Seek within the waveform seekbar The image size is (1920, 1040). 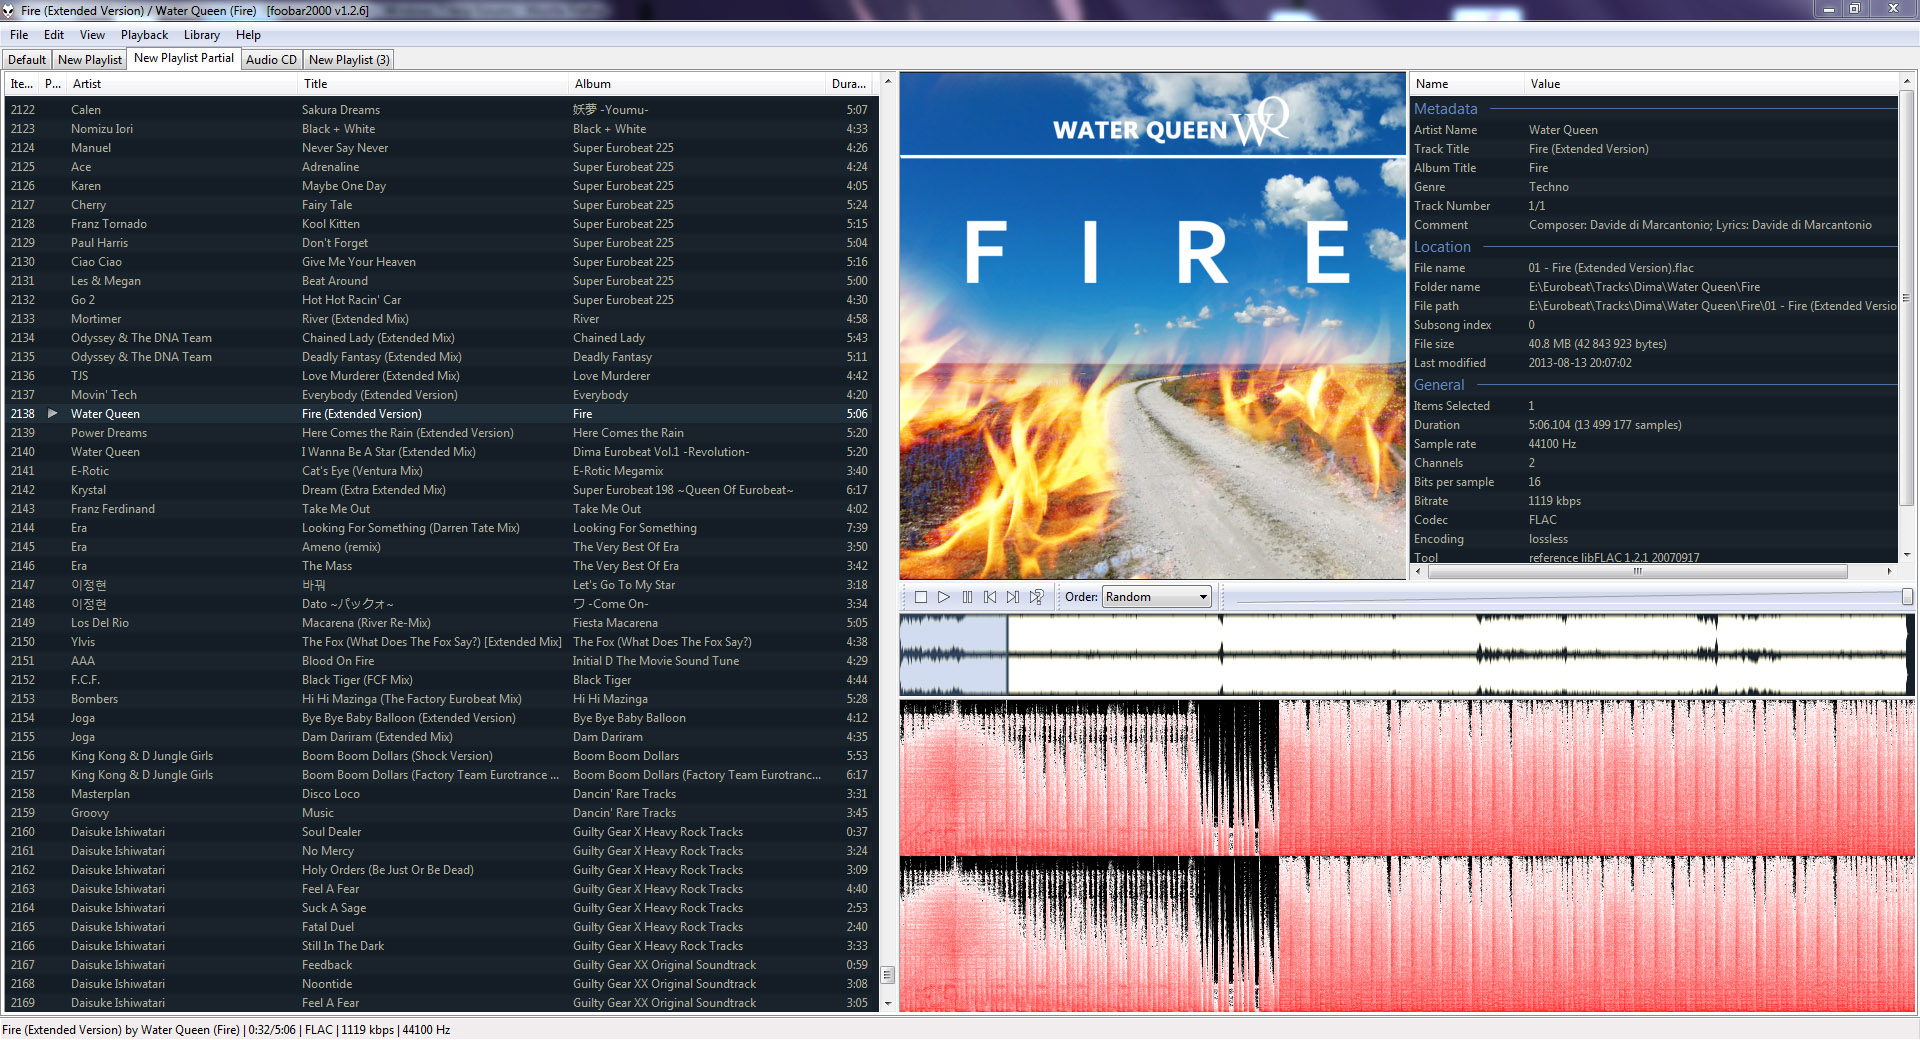click(x=1405, y=655)
